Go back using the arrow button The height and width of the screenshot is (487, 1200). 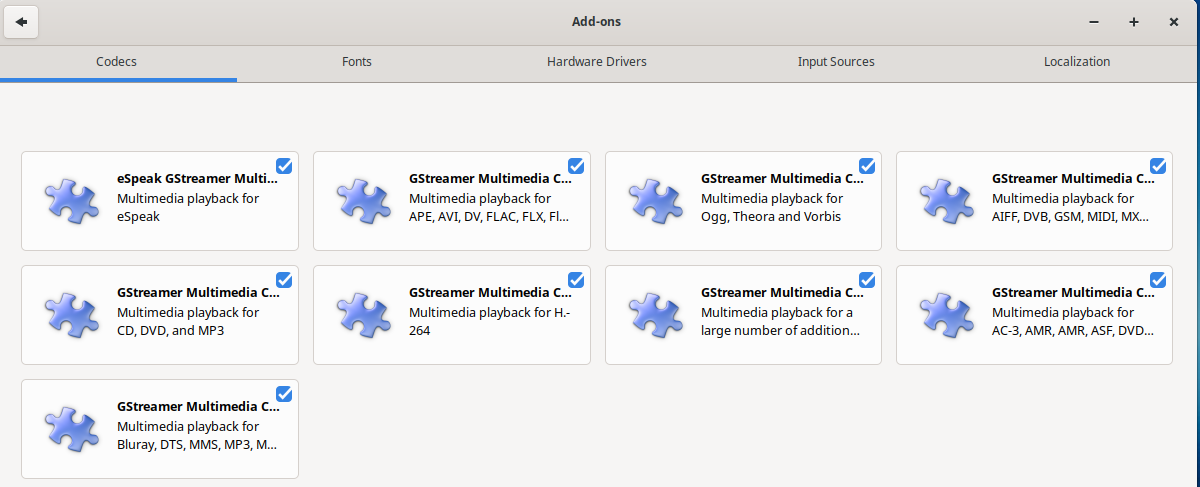tap(21, 22)
